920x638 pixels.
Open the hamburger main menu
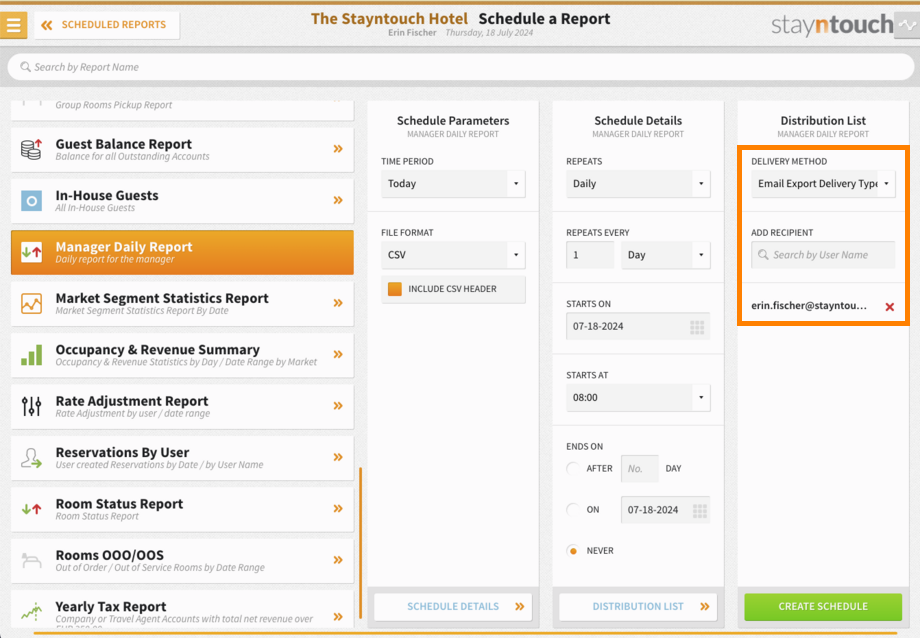coord(13,25)
